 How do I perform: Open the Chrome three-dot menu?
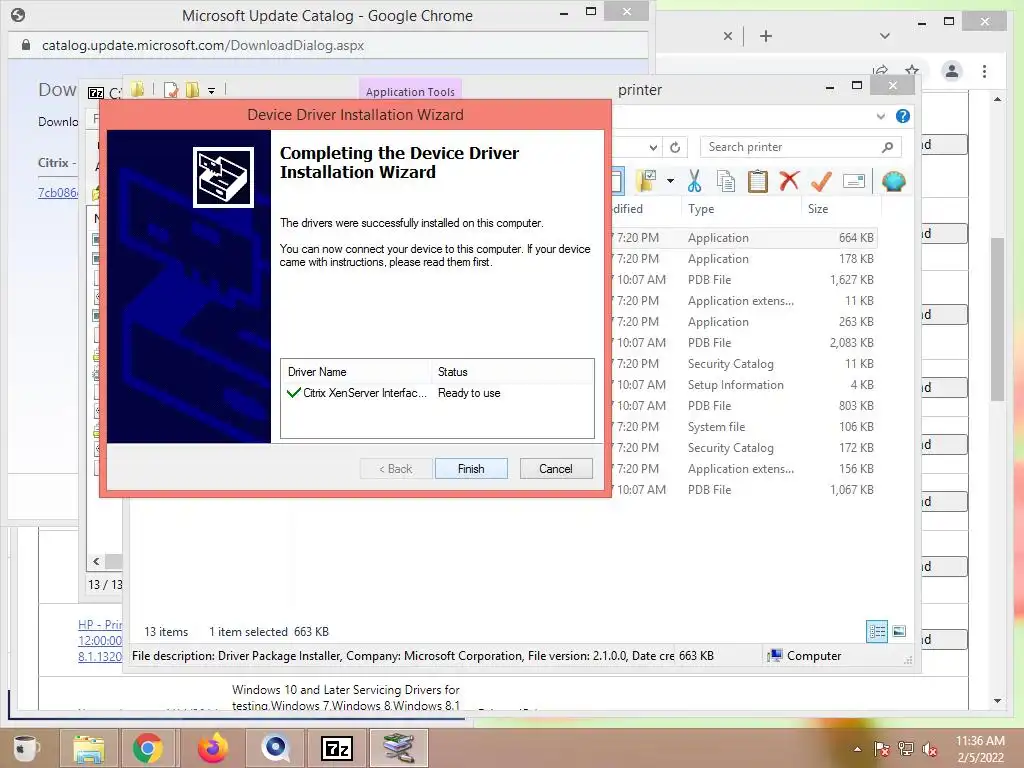coord(984,71)
